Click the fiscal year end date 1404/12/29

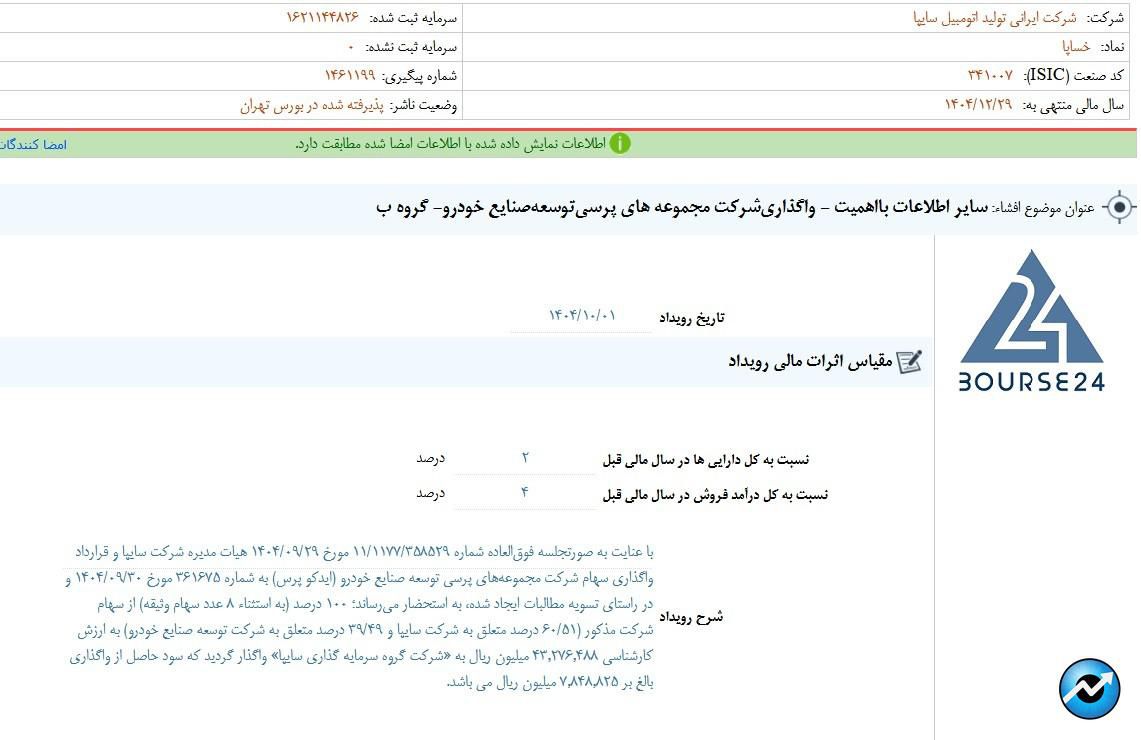[x=978, y=105]
